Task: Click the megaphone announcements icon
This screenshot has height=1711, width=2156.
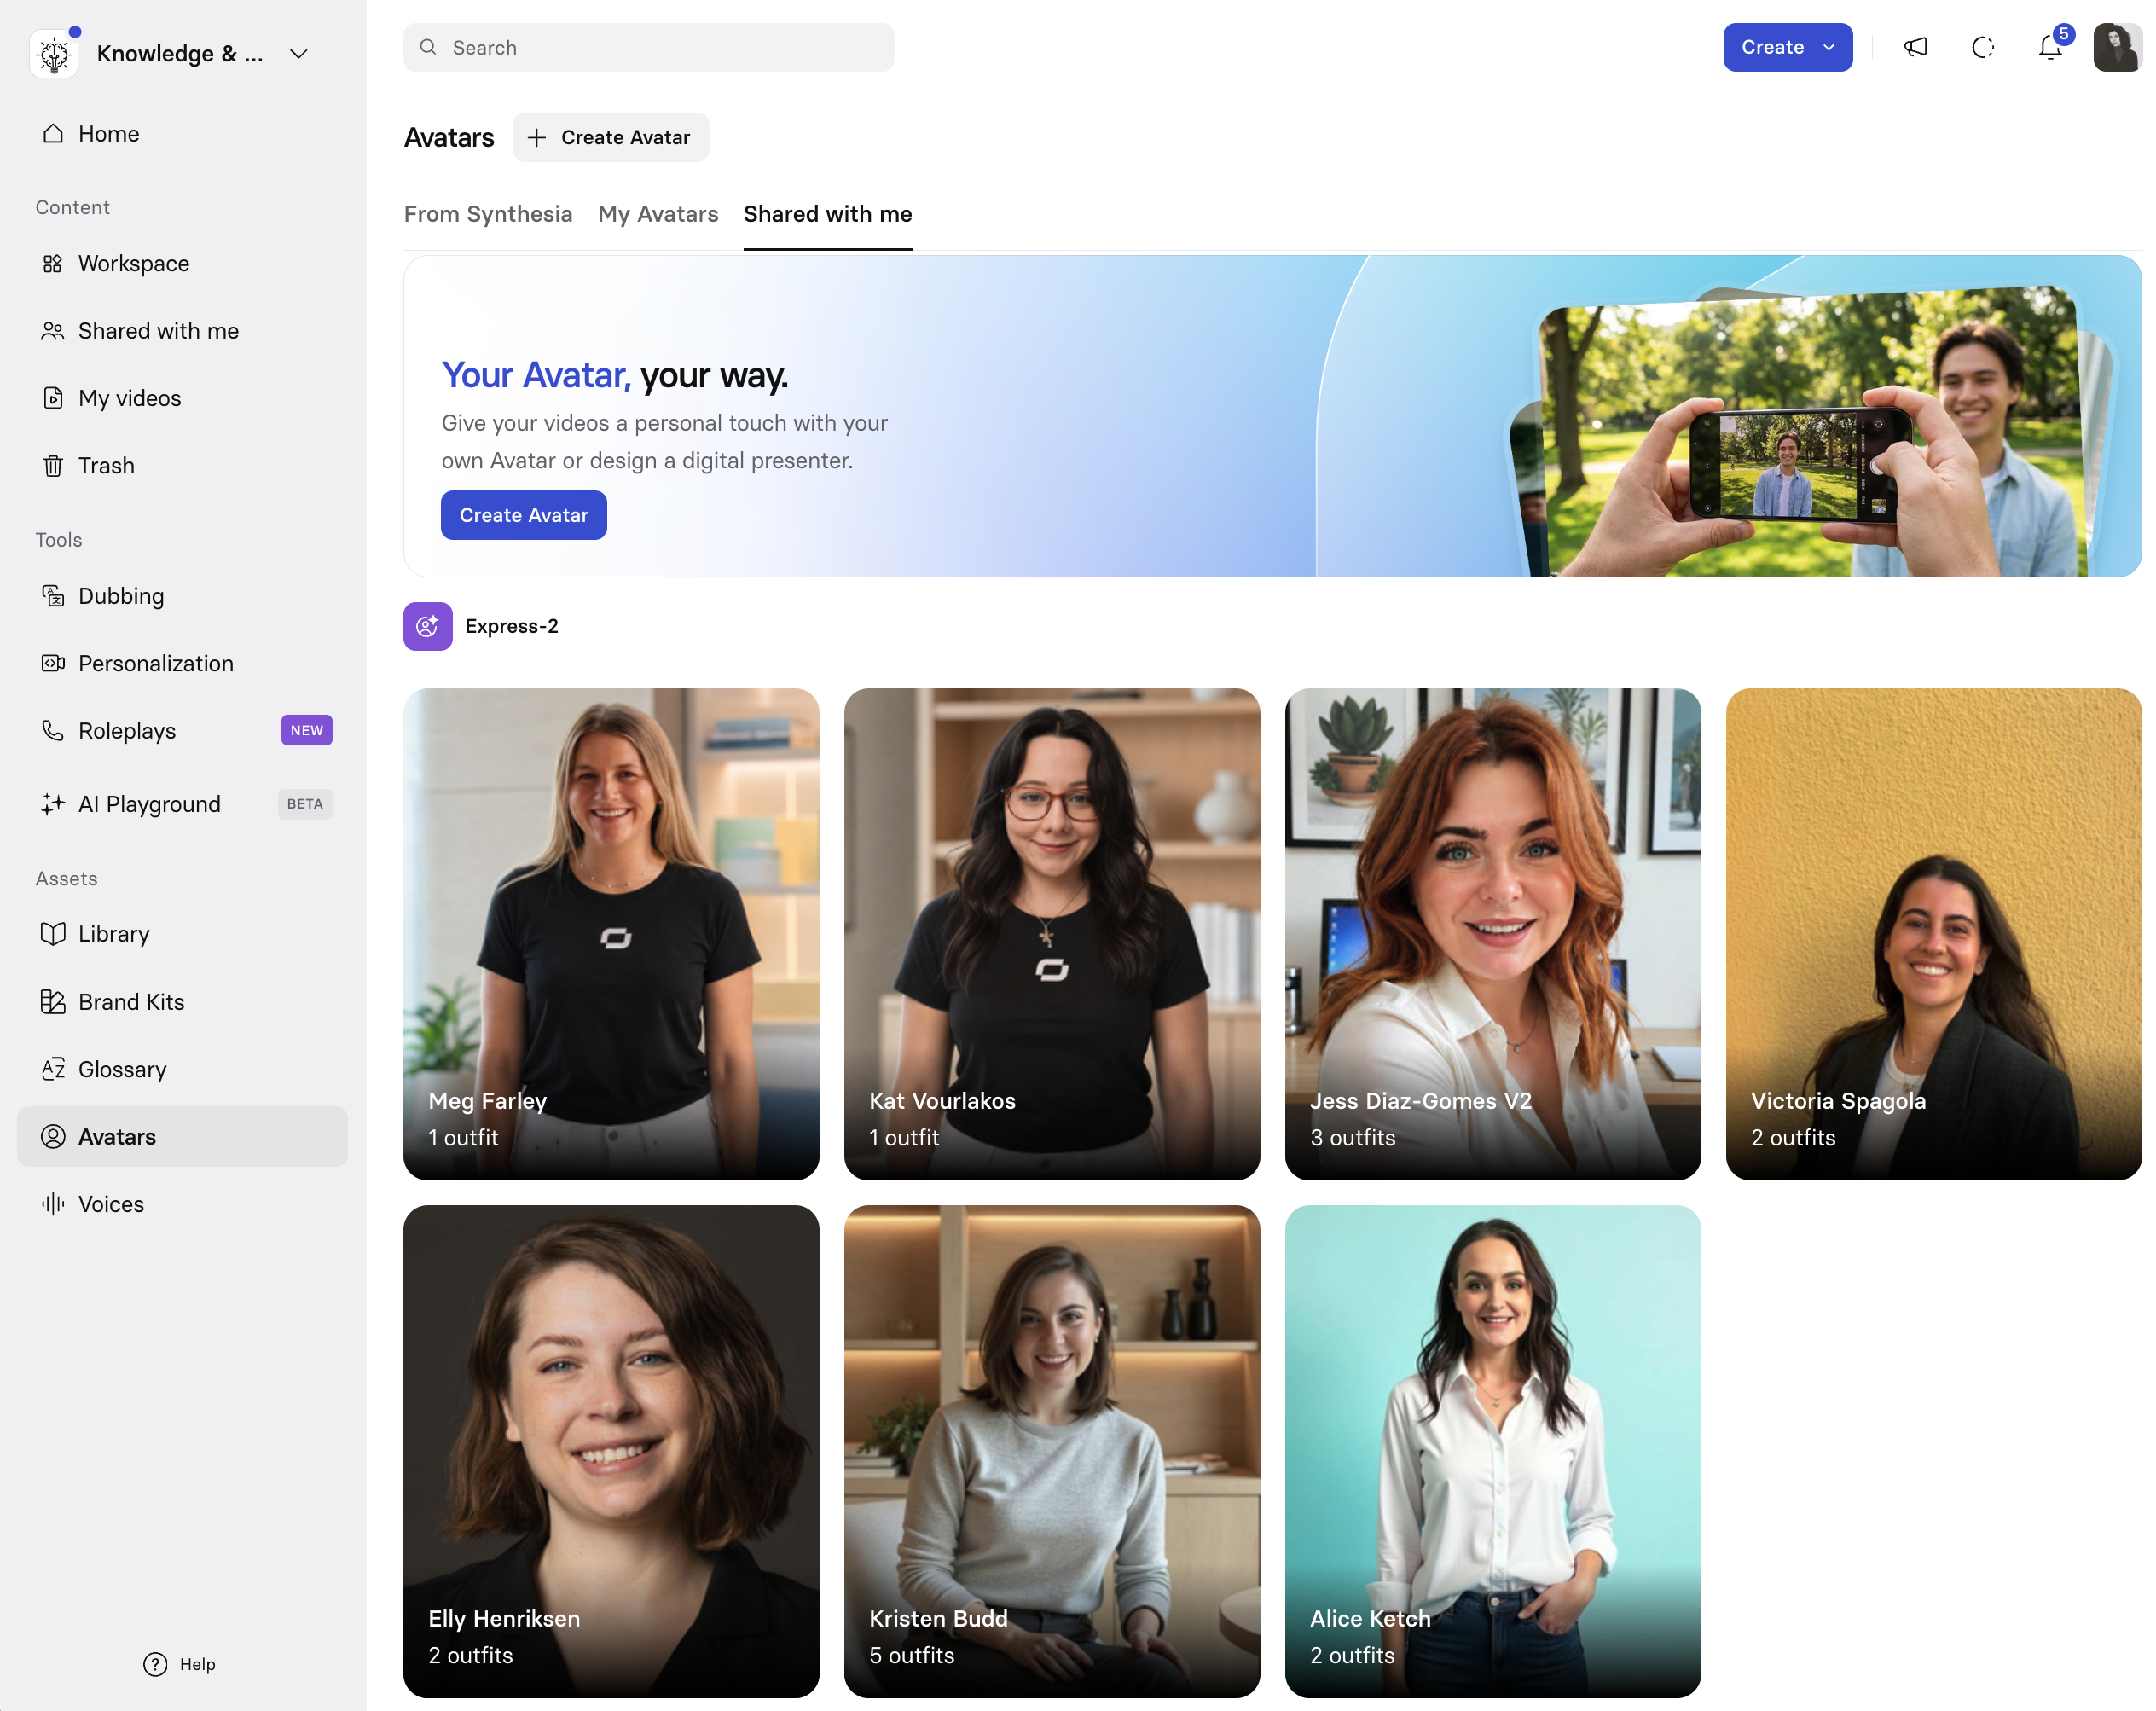Action: click(x=1915, y=47)
